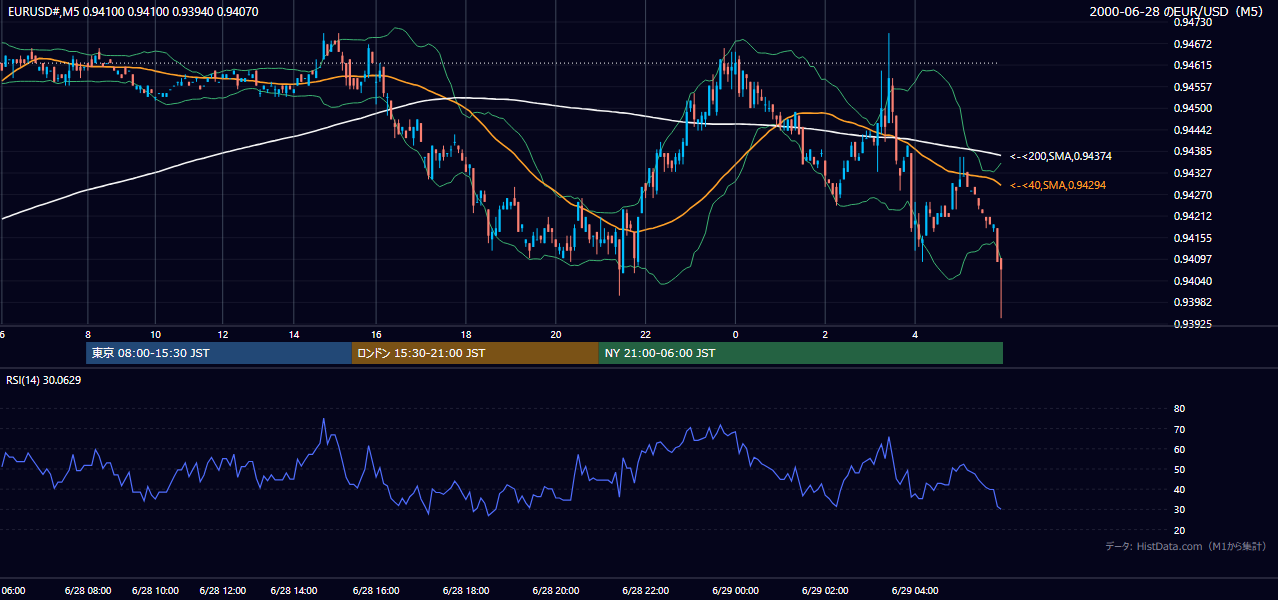Viewport: 1278px width, 600px height.
Task: Click price axis value 0.94615
Action: (x=1192, y=65)
